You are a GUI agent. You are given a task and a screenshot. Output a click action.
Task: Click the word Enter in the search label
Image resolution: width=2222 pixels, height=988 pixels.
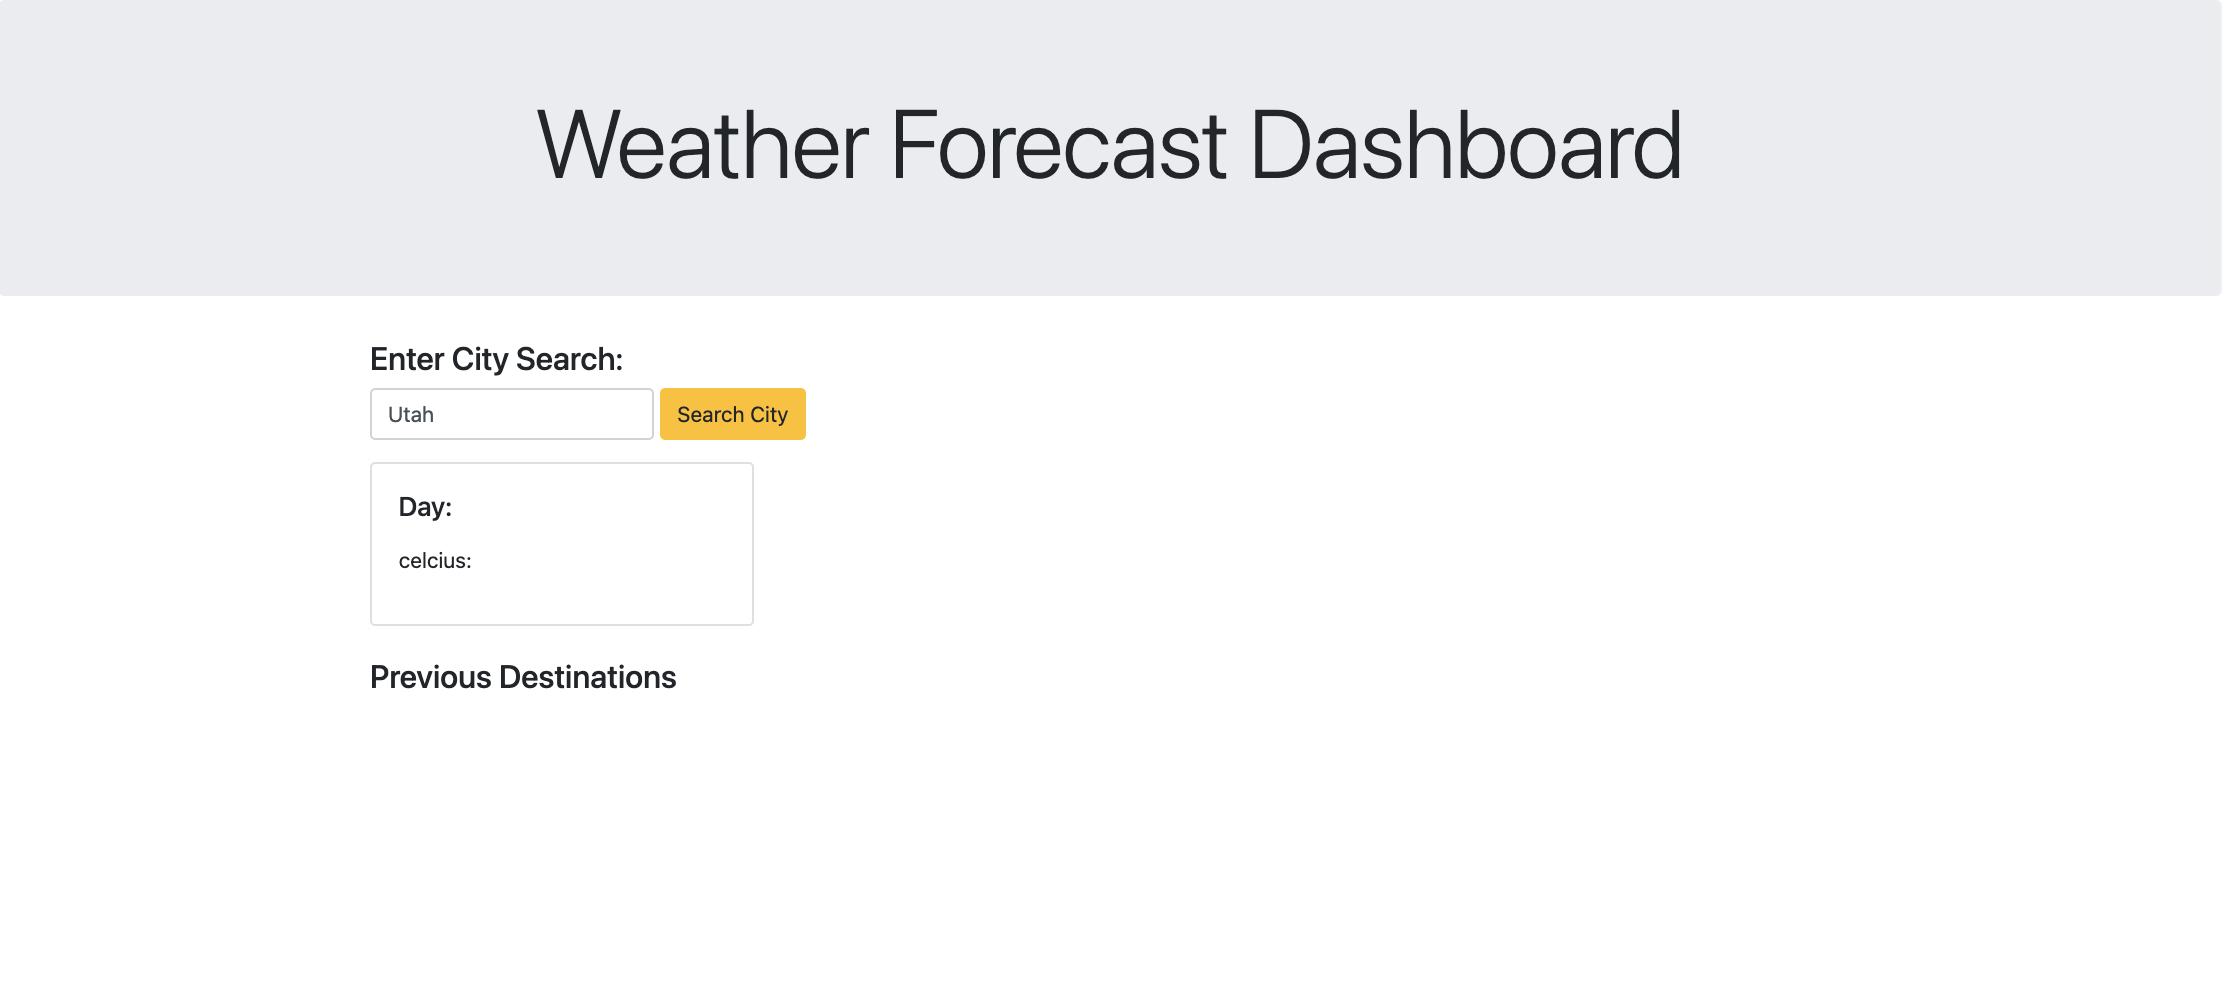point(407,359)
